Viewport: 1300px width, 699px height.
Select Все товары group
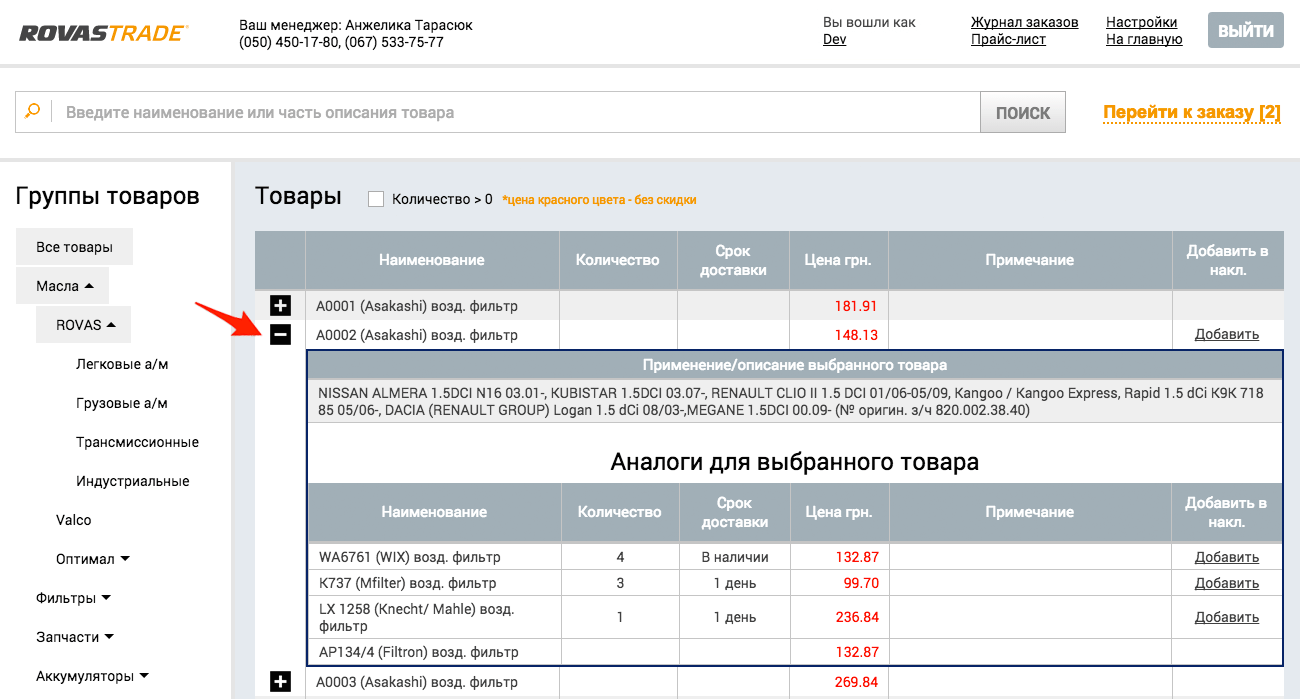click(x=75, y=247)
